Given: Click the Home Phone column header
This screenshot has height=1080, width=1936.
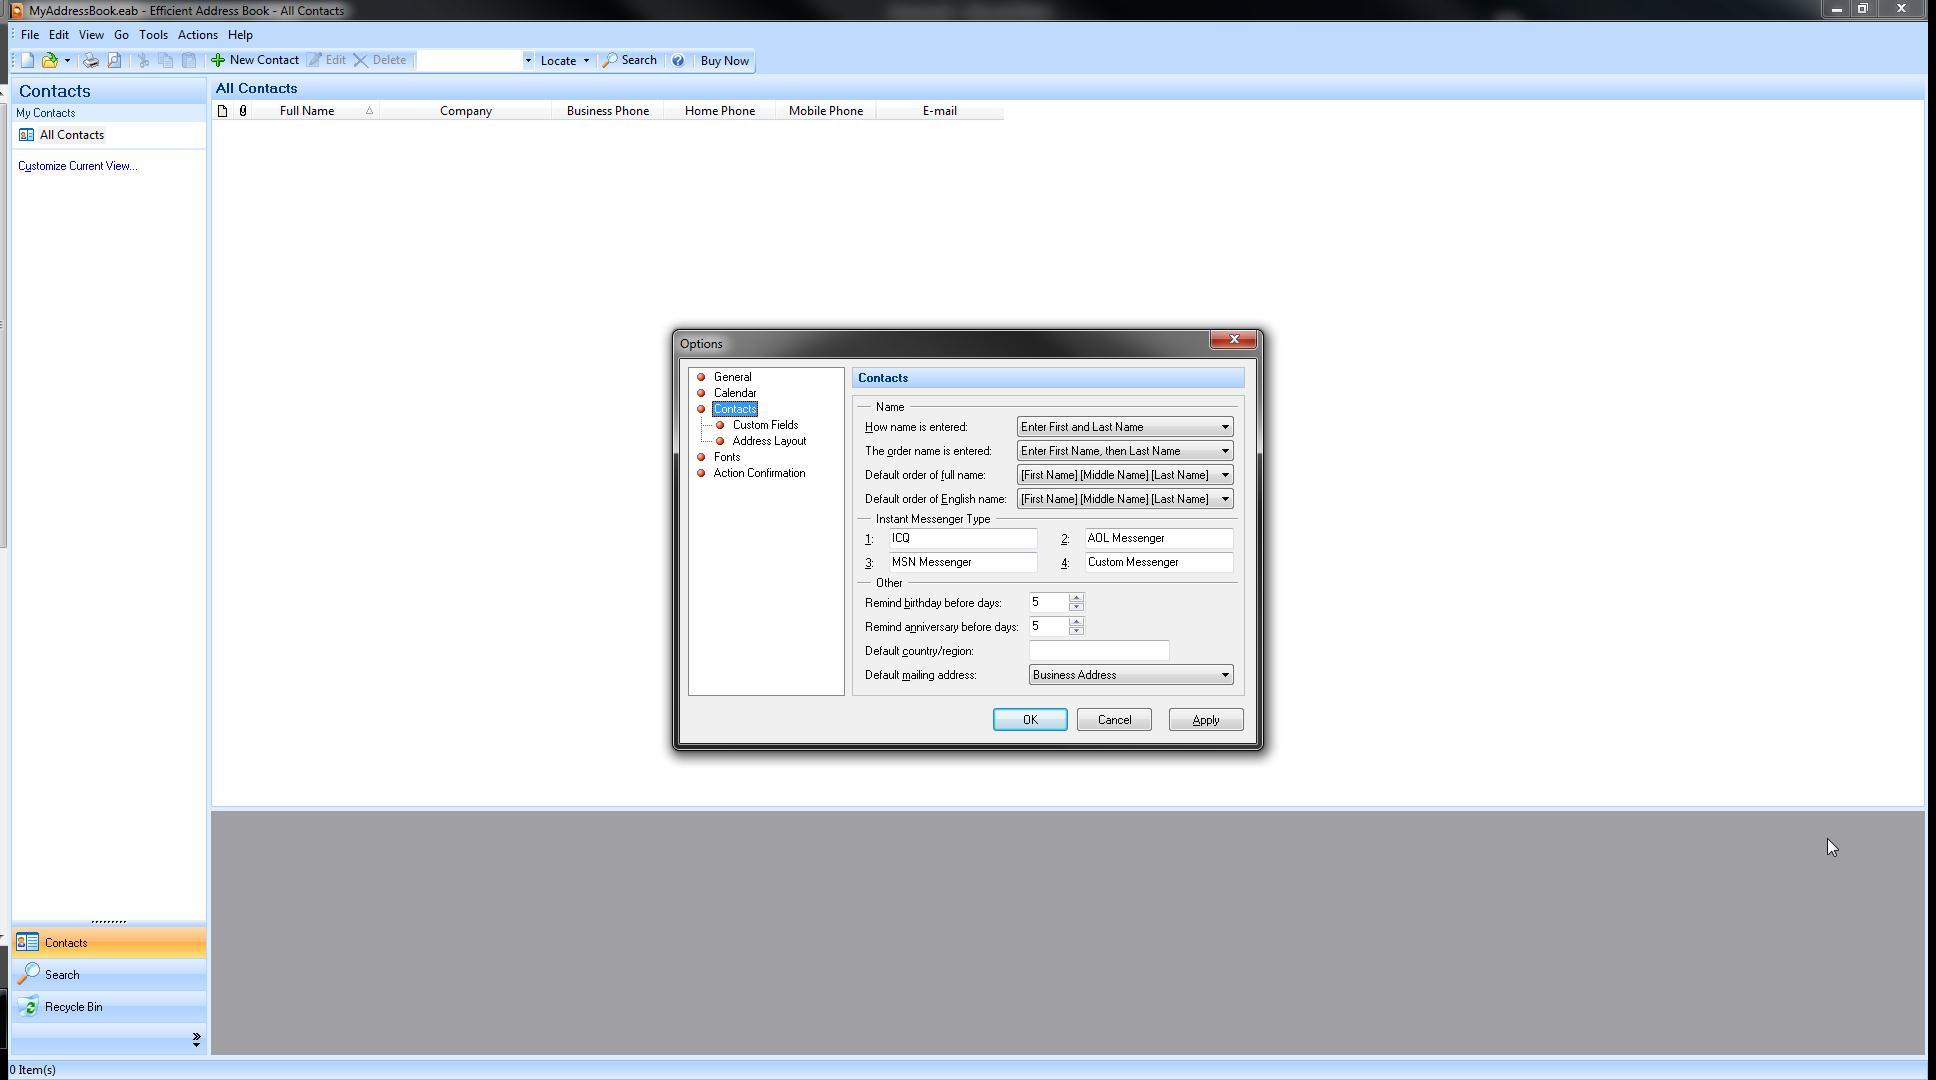Looking at the screenshot, I should pyautogui.click(x=720, y=111).
